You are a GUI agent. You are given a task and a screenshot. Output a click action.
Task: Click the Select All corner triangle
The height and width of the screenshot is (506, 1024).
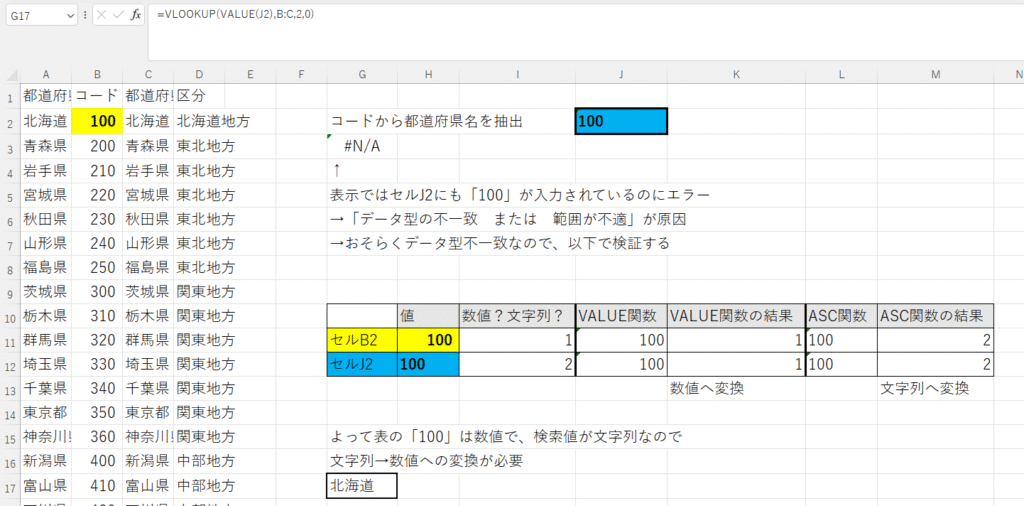(x=10, y=73)
